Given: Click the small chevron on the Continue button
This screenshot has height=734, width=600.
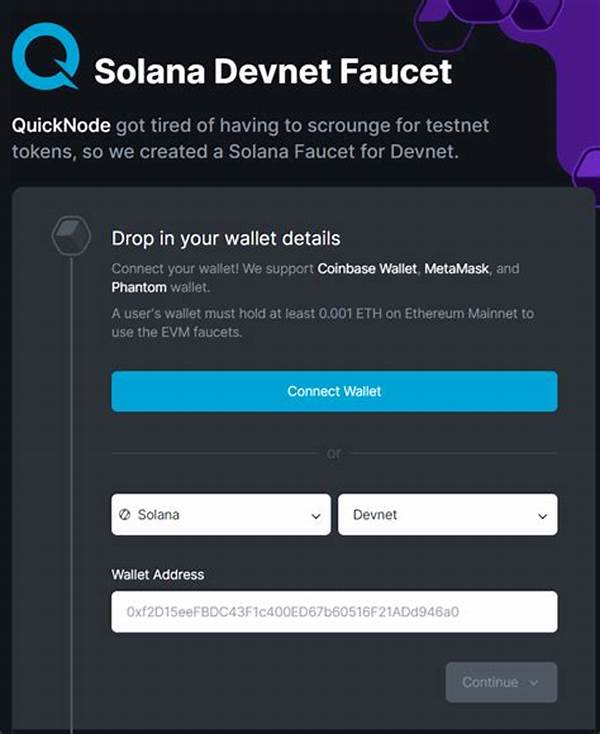Looking at the screenshot, I should (533, 682).
